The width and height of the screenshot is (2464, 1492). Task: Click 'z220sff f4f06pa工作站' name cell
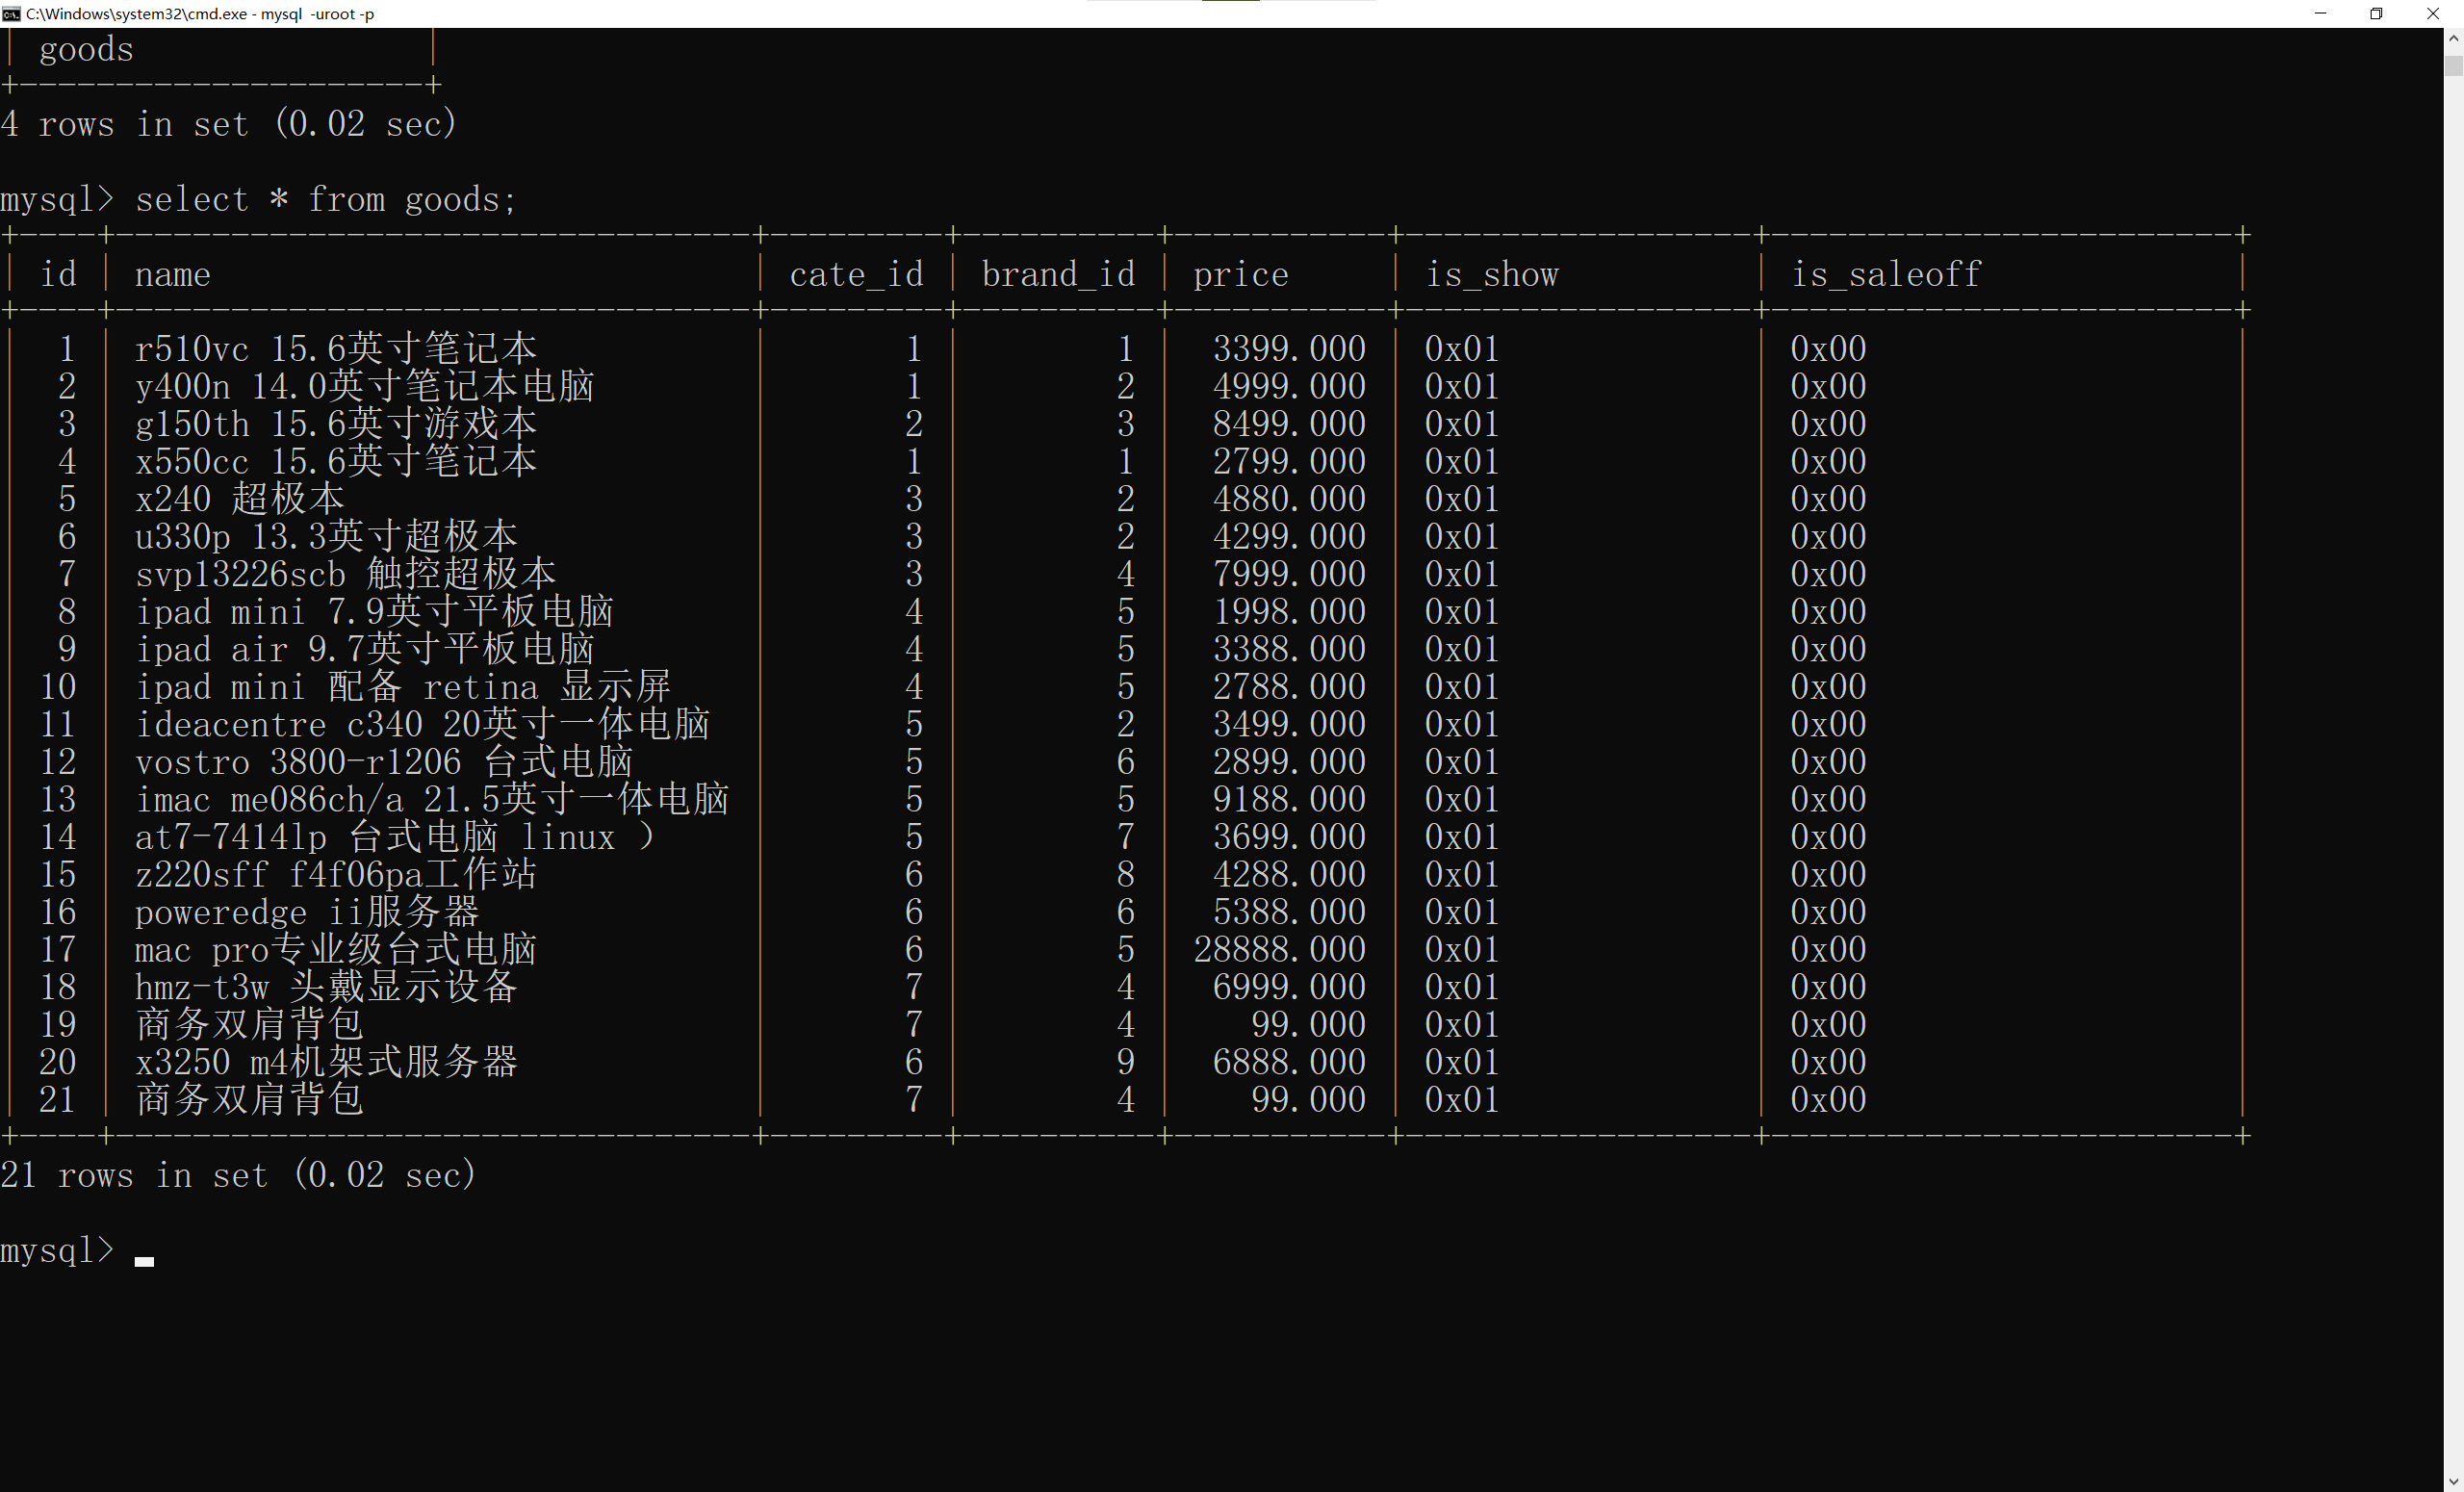[336, 874]
